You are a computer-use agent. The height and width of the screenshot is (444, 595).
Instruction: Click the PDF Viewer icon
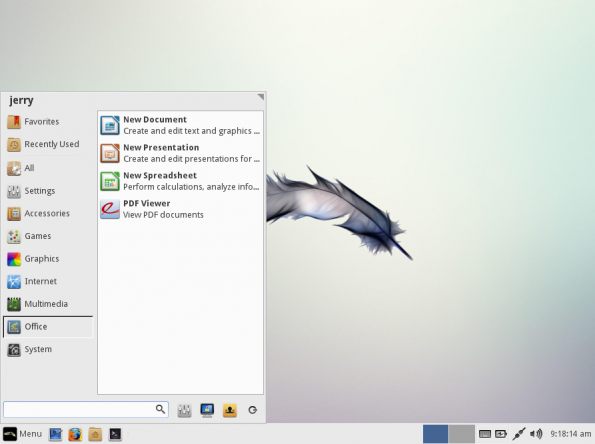click(110, 209)
